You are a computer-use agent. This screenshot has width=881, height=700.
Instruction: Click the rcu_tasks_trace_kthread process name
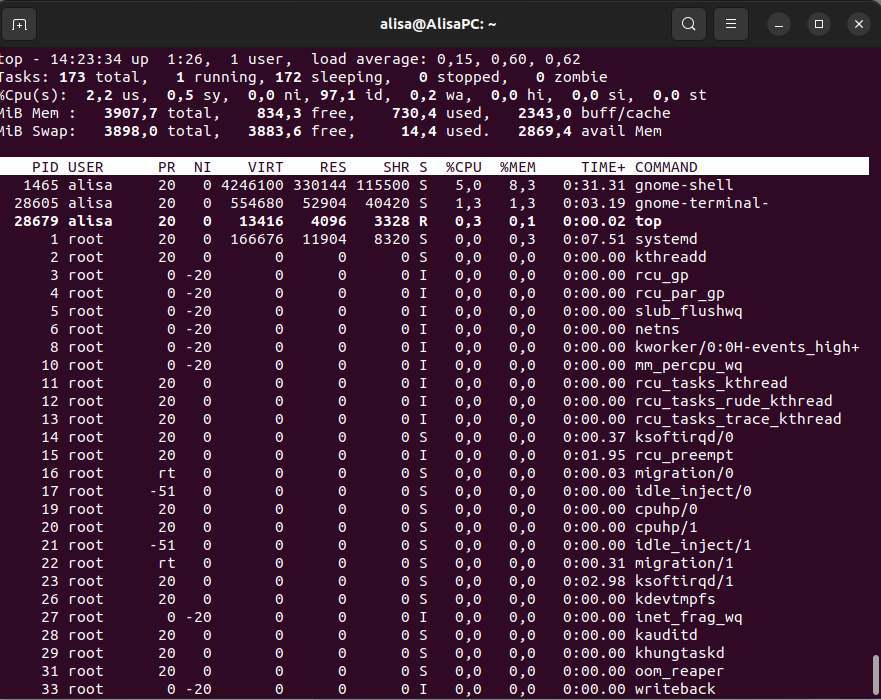pyautogui.click(x=738, y=419)
